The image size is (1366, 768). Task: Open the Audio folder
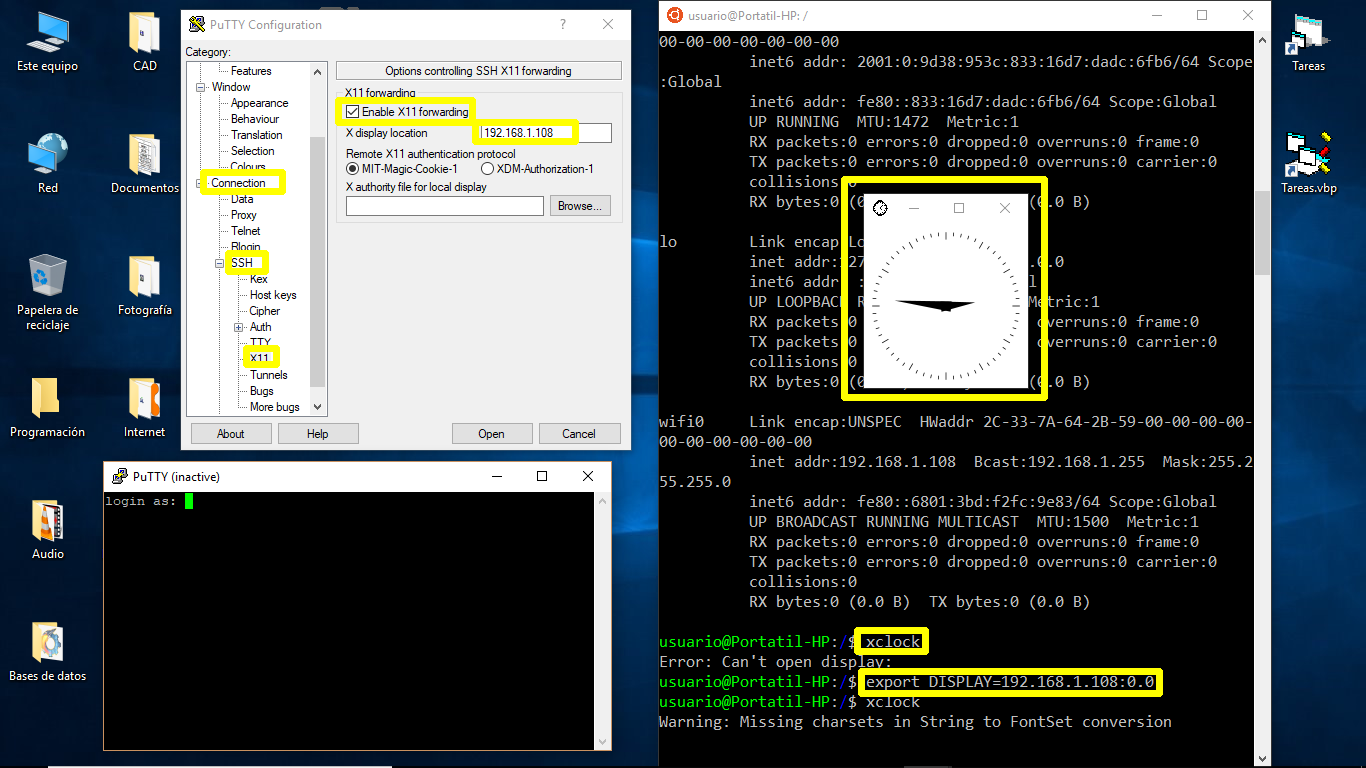(46, 522)
